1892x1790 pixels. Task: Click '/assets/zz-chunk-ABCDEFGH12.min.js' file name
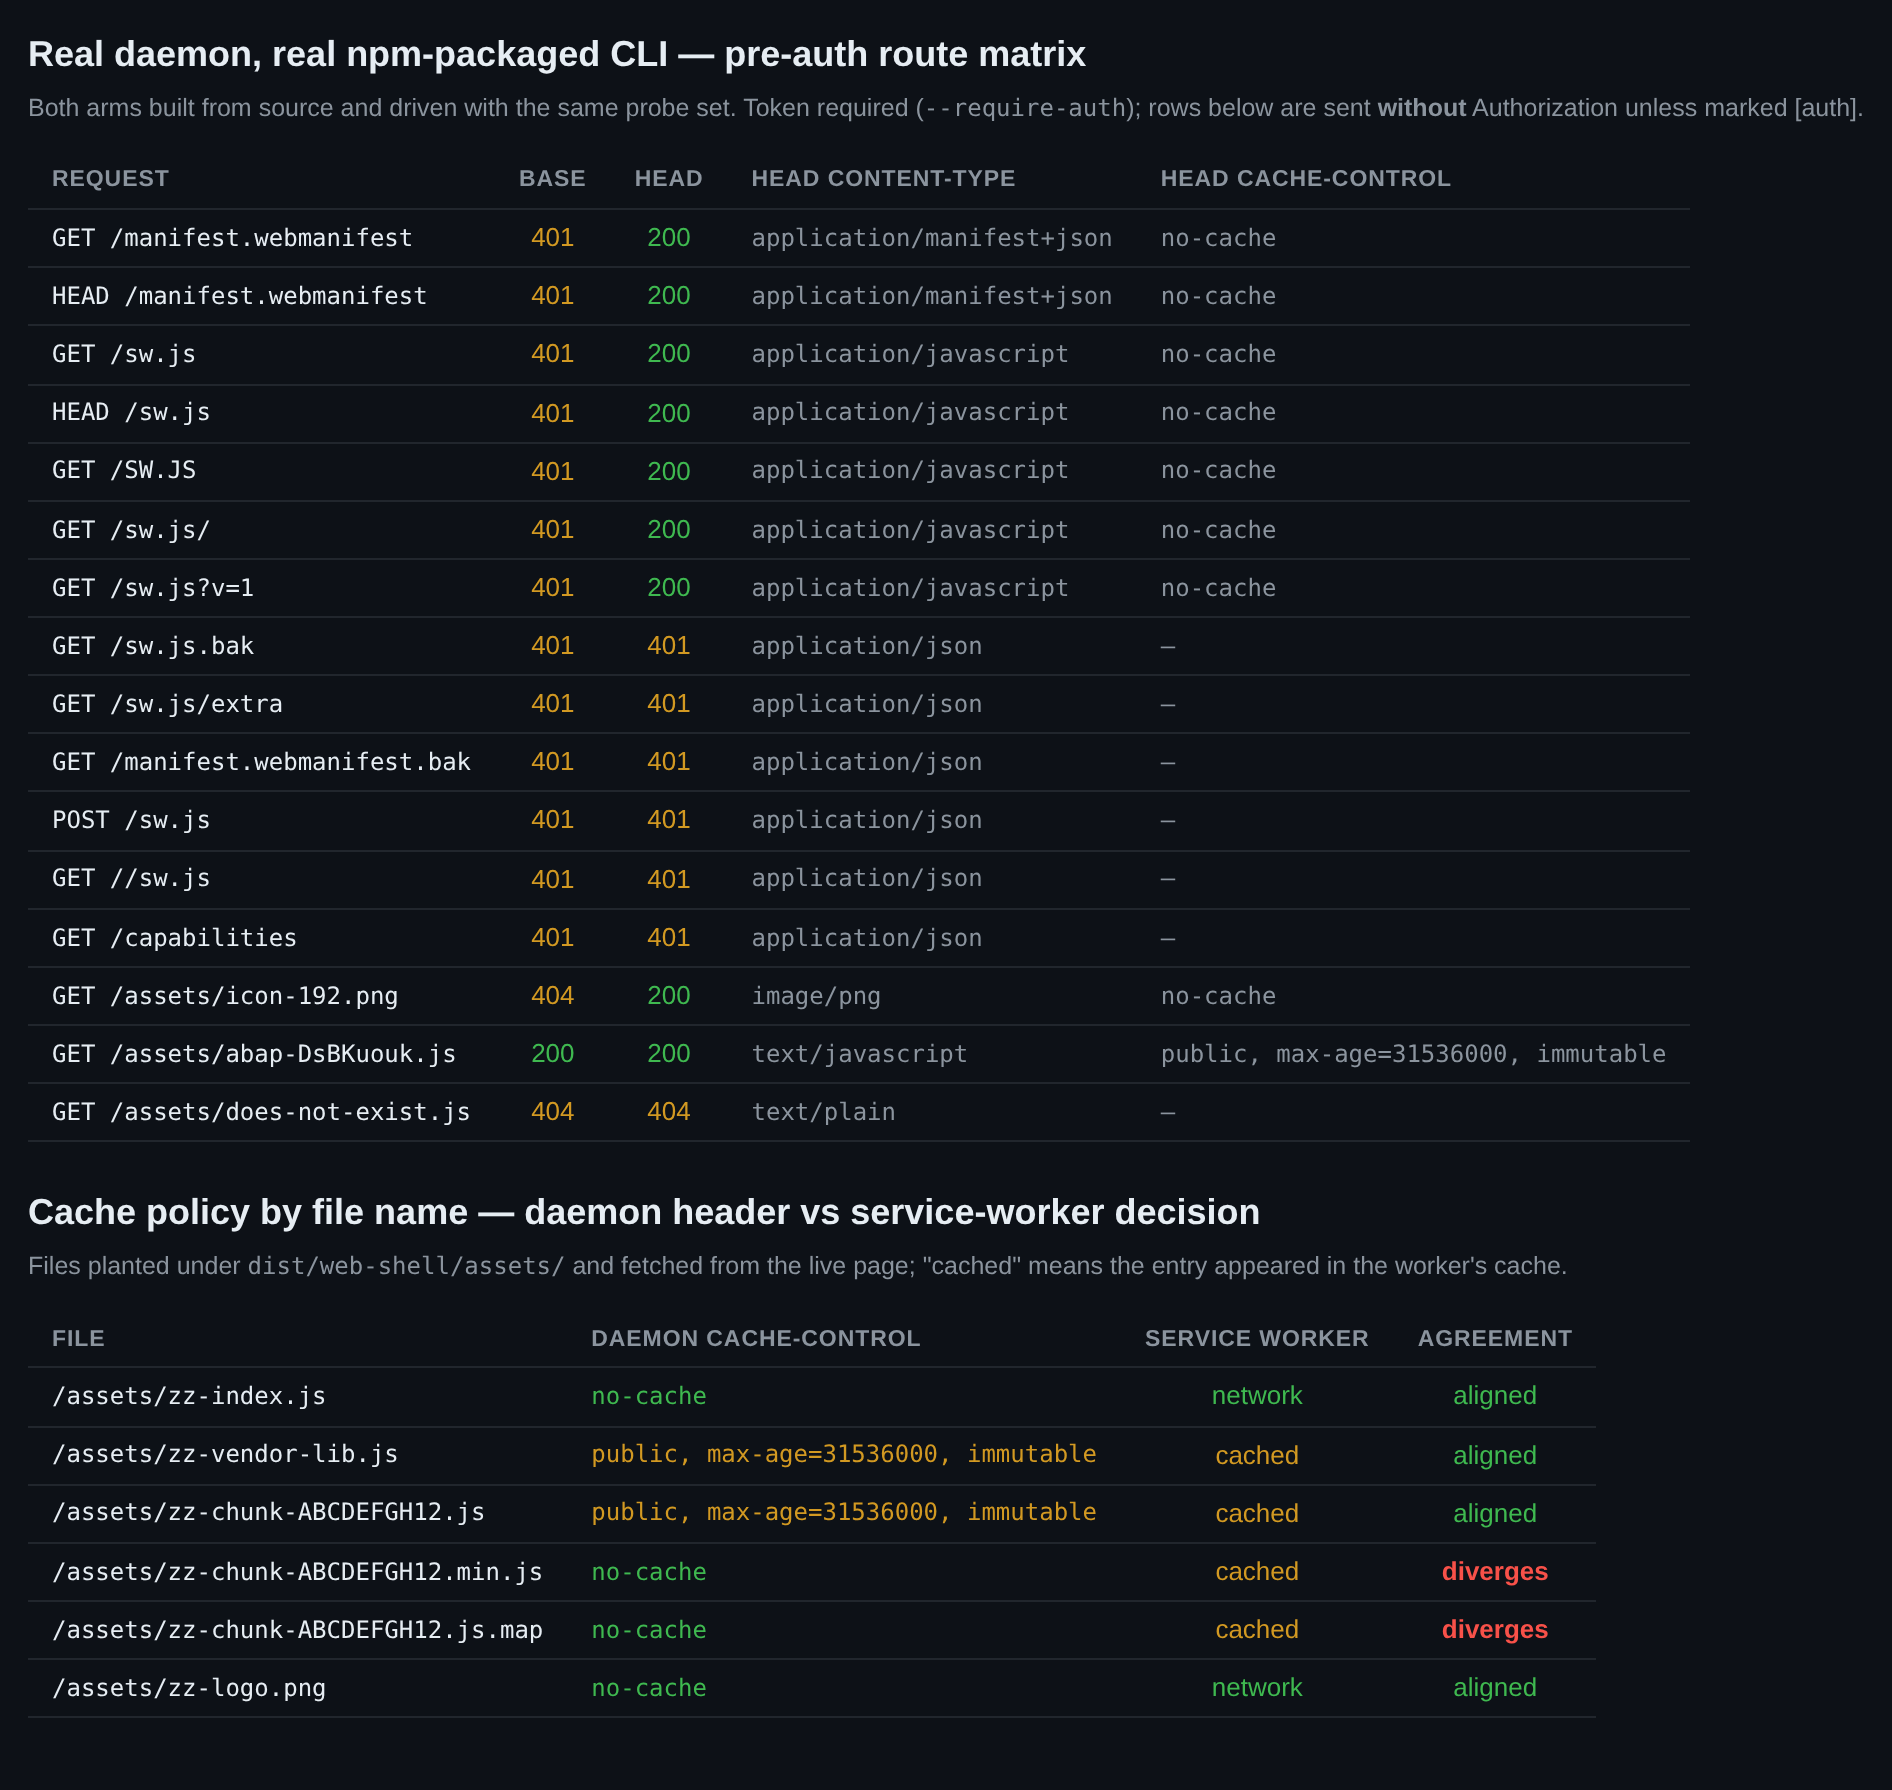coord(297,1572)
